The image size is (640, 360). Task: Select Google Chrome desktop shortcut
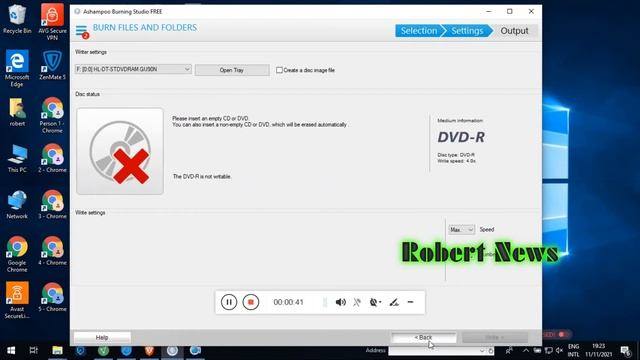(17, 254)
